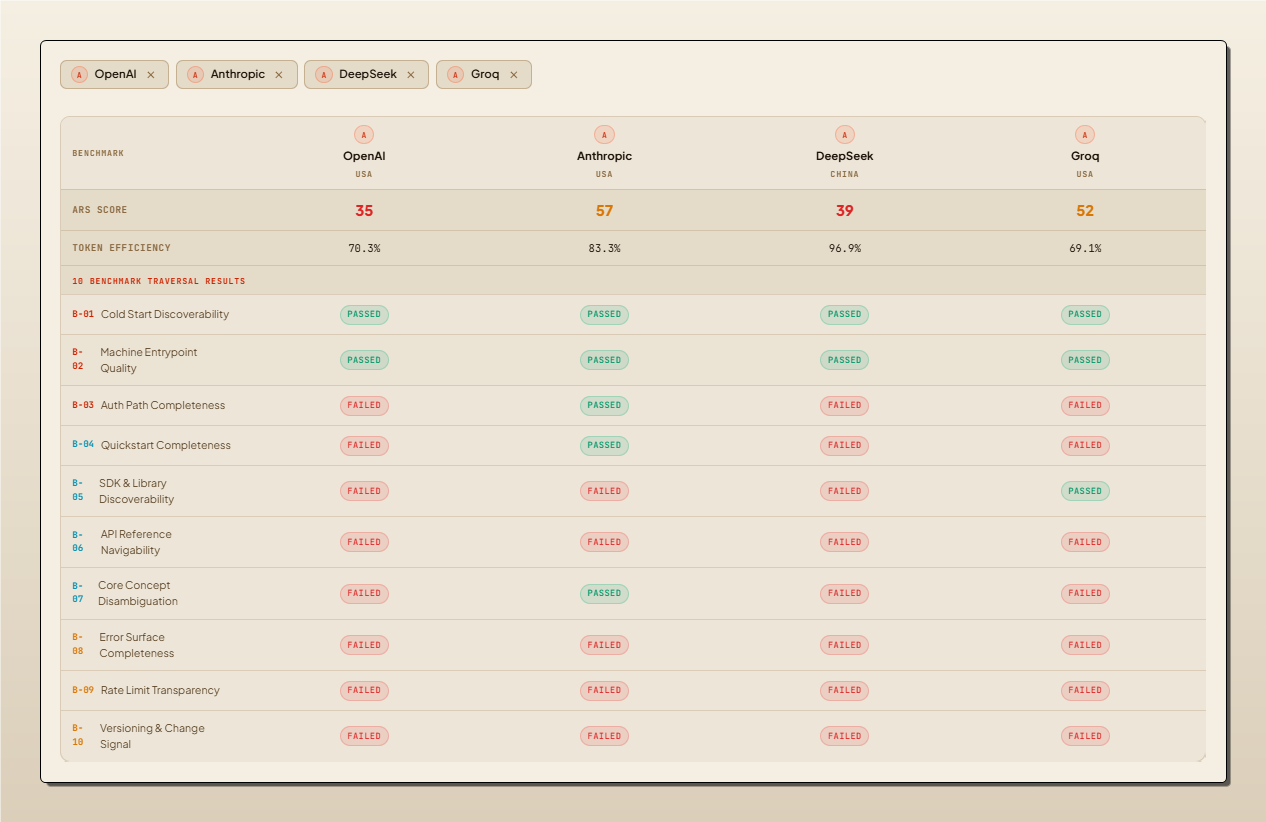Open the B-06 API Reference Navigability row
This screenshot has height=822, width=1266.
coord(633,542)
